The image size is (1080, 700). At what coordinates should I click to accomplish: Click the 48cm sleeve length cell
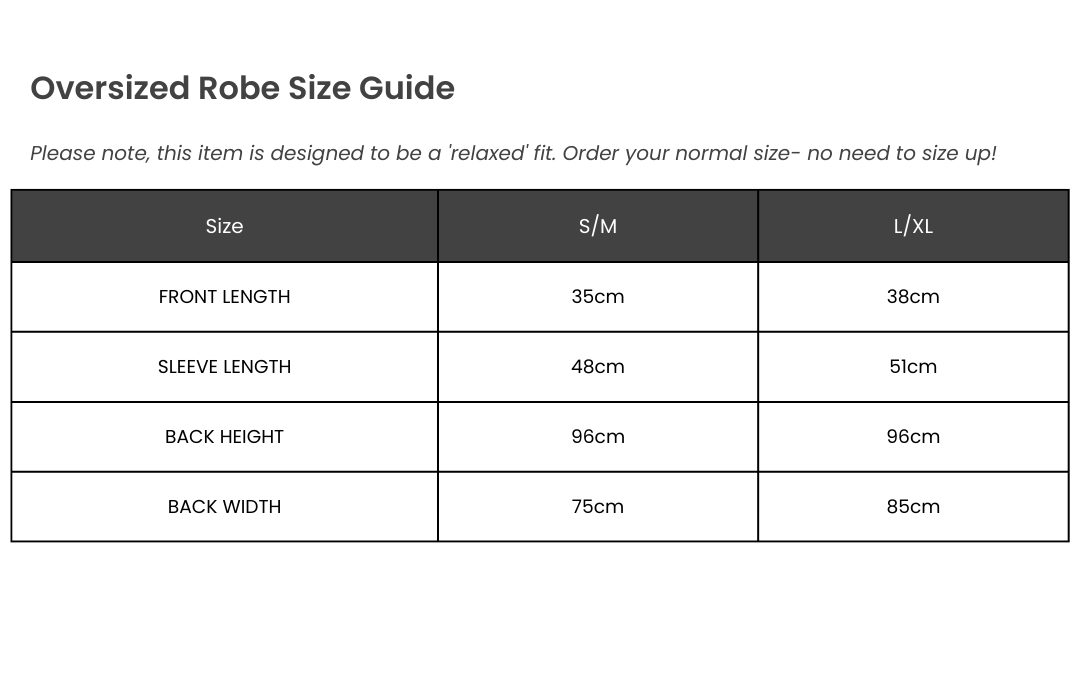[x=598, y=367]
